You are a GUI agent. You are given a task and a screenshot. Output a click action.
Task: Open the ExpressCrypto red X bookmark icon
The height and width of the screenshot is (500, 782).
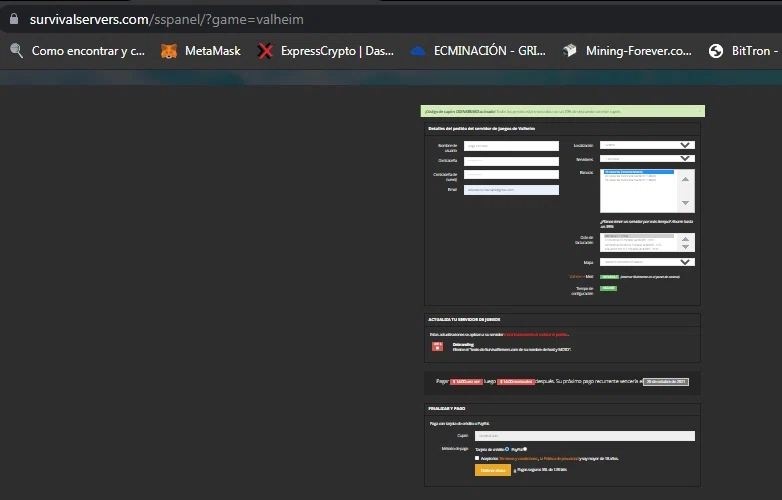pyautogui.click(x=265, y=51)
